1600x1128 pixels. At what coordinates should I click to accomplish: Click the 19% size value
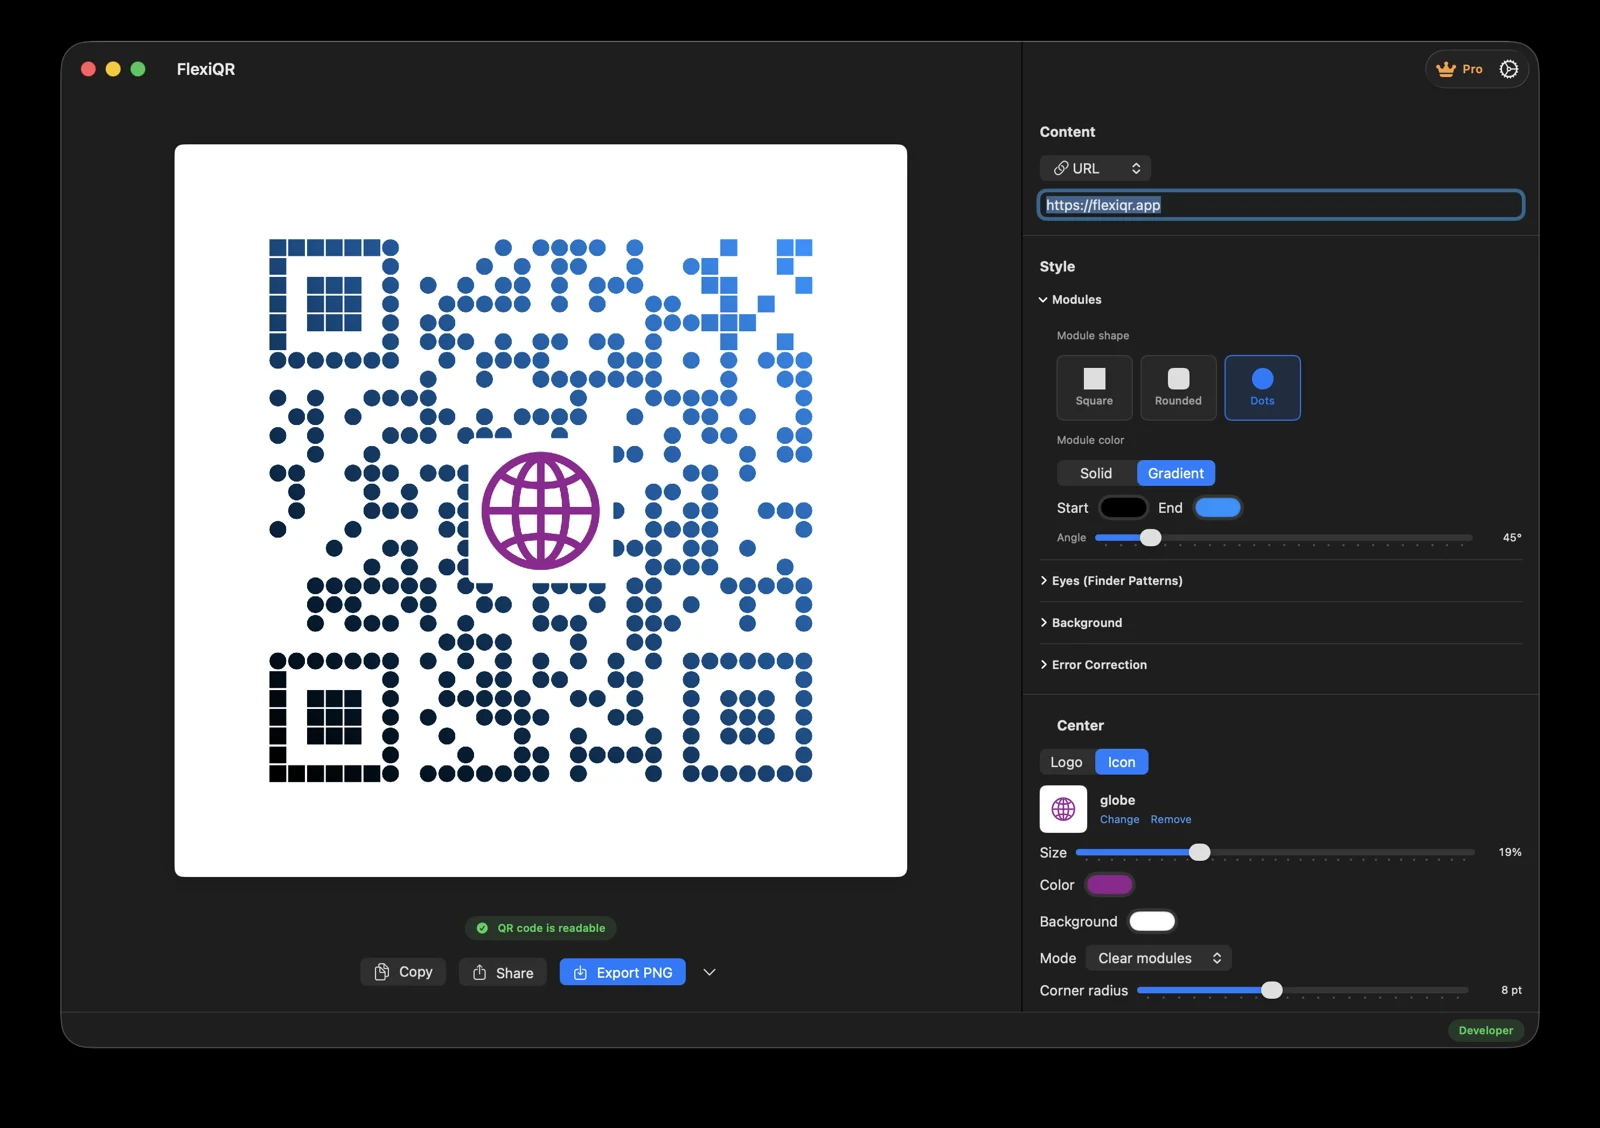tap(1510, 853)
